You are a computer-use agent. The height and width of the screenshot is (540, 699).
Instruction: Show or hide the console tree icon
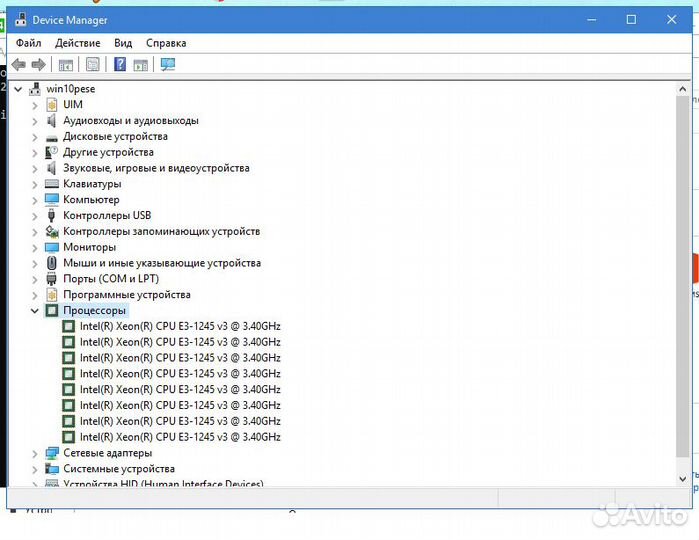pyautogui.click(x=66, y=65)
